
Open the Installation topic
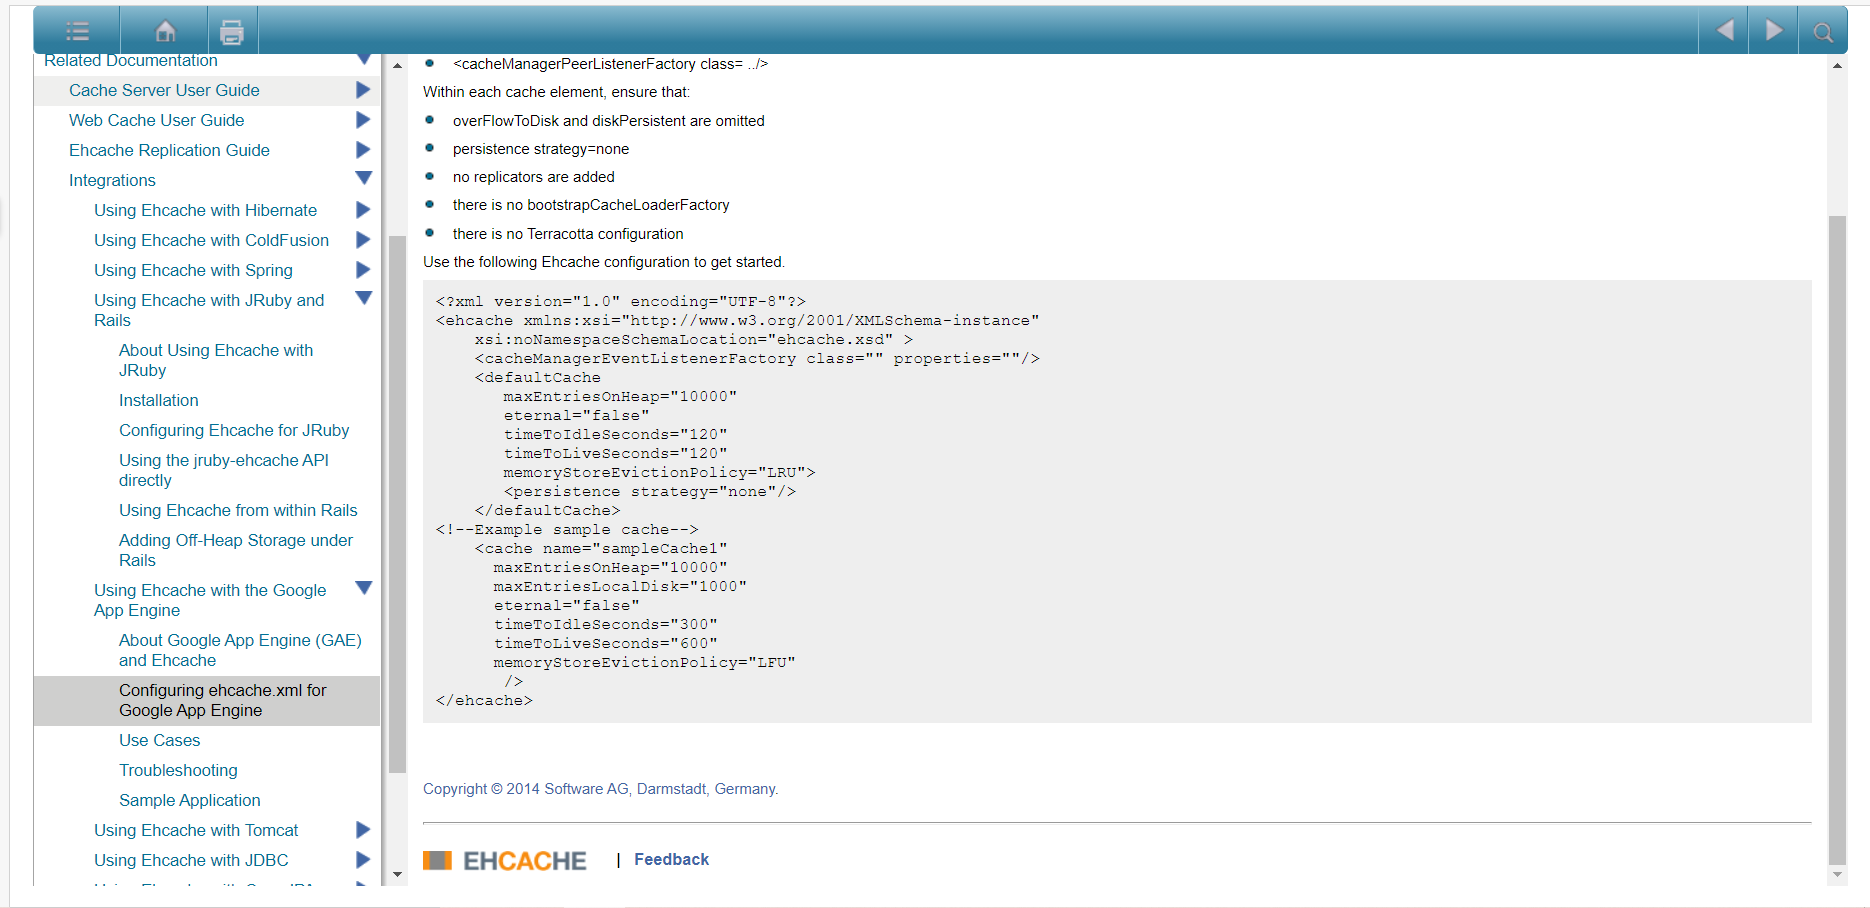click(158, 400)
